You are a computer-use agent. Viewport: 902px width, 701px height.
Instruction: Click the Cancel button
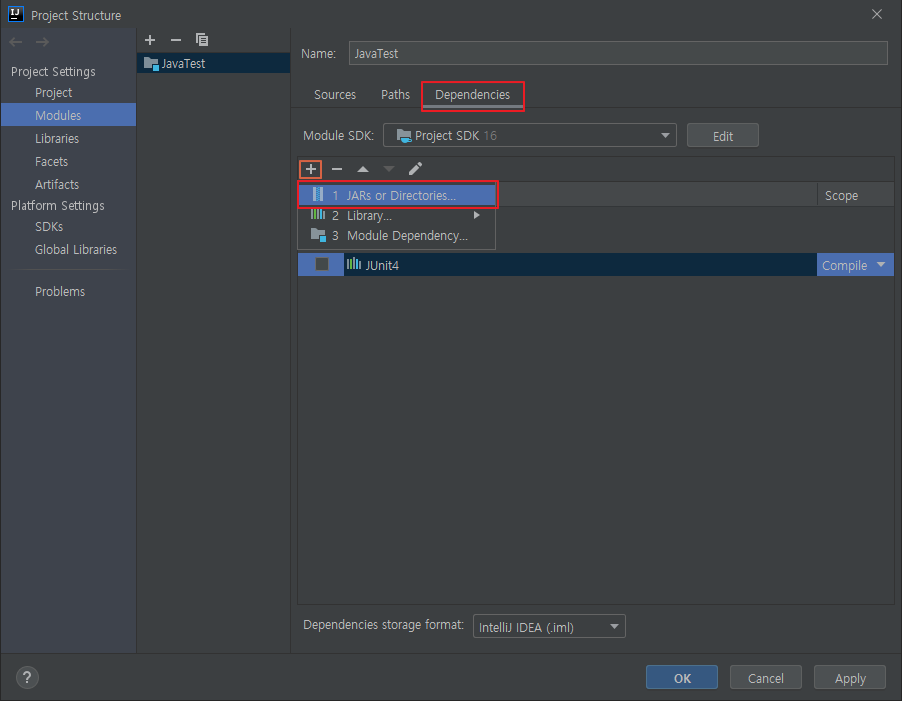tap(766, 677)
